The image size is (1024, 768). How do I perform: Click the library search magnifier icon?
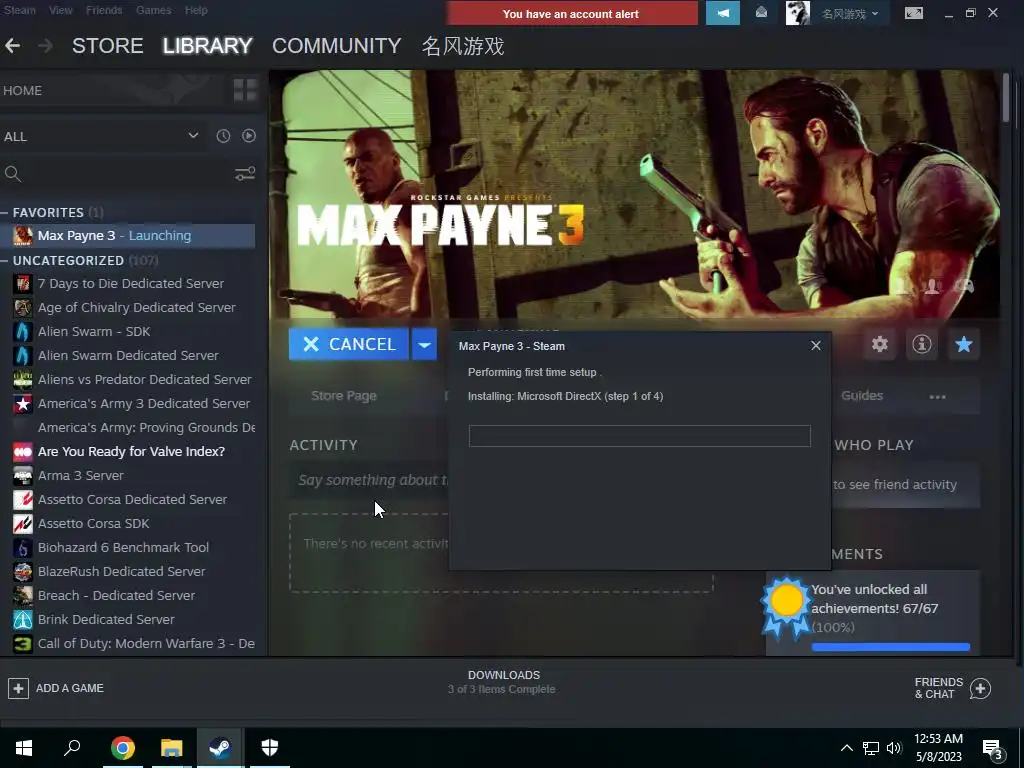(12, 174)
